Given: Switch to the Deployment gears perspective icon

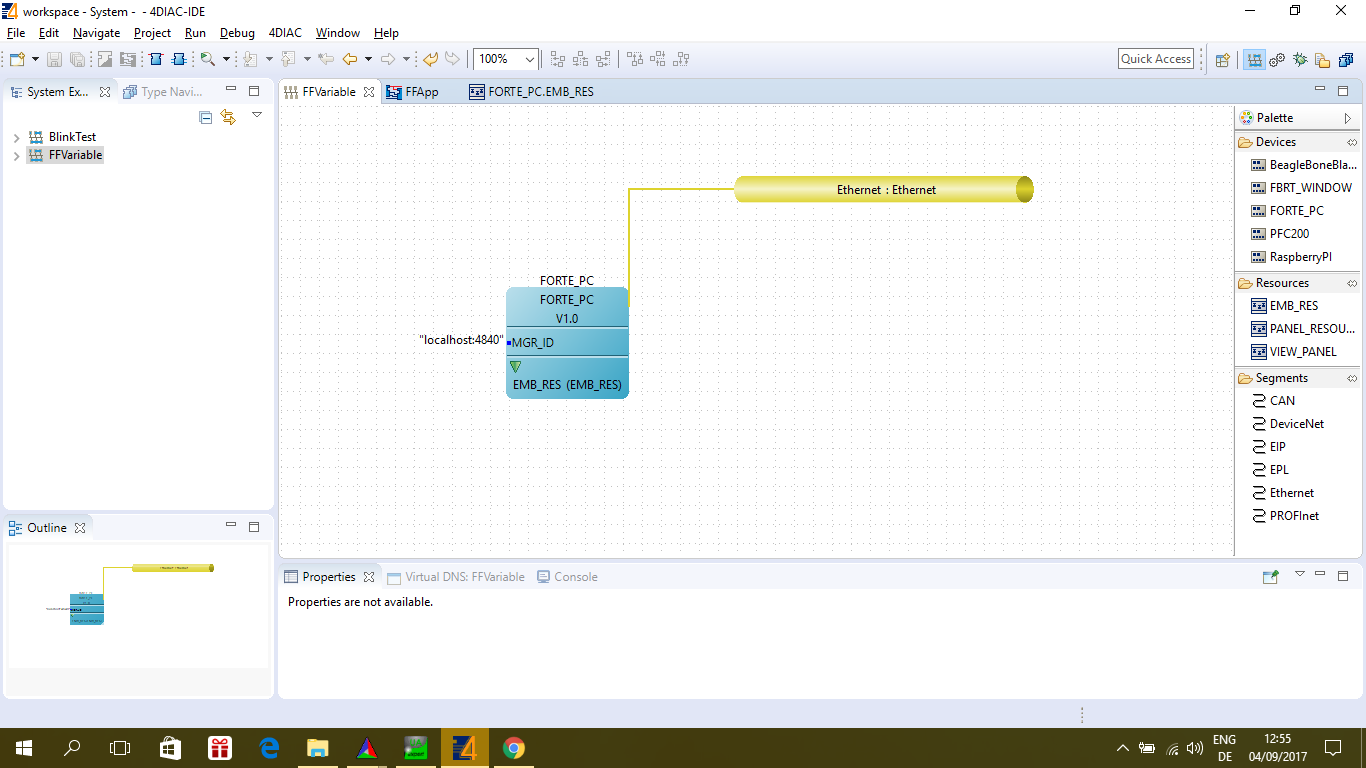Looking at the screenshot, I should 1277,59.
